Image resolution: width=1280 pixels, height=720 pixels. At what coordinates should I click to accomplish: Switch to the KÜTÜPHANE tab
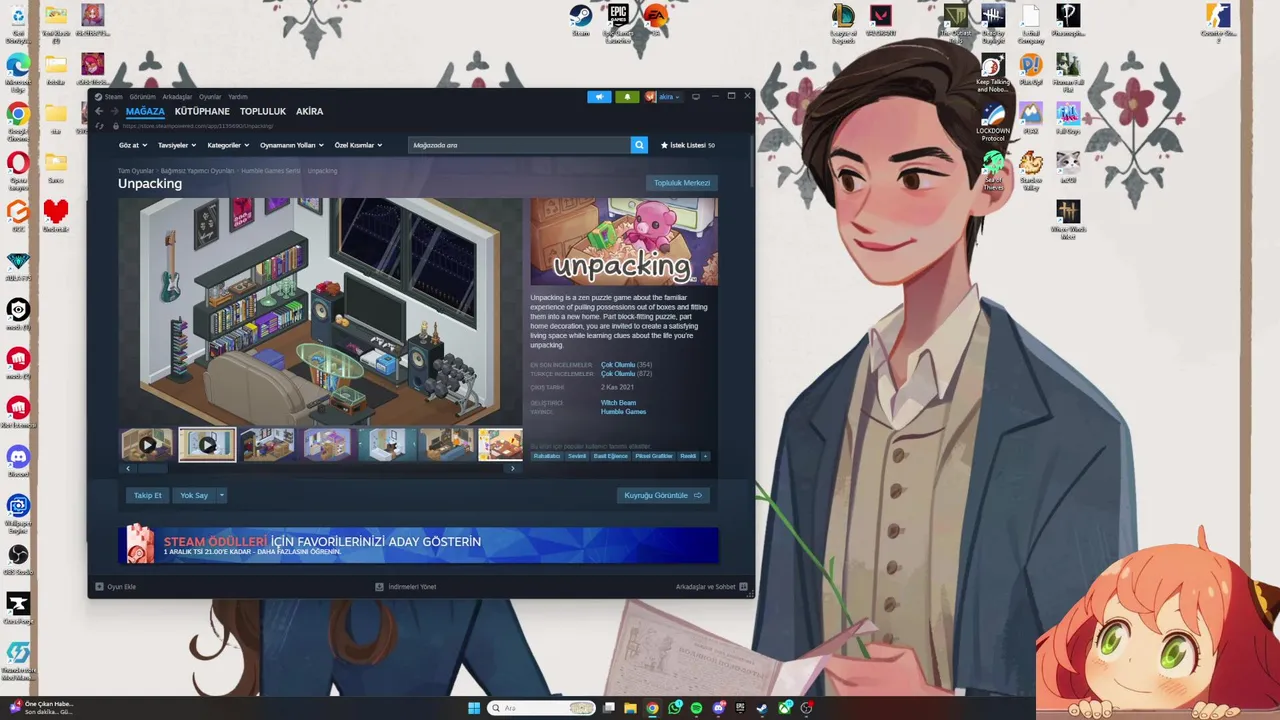202,112
